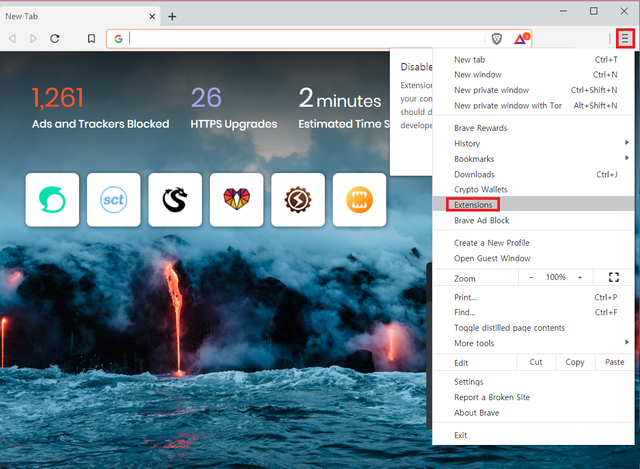
Task: Click the bookmark icon in toolbar
Action: 91,39
